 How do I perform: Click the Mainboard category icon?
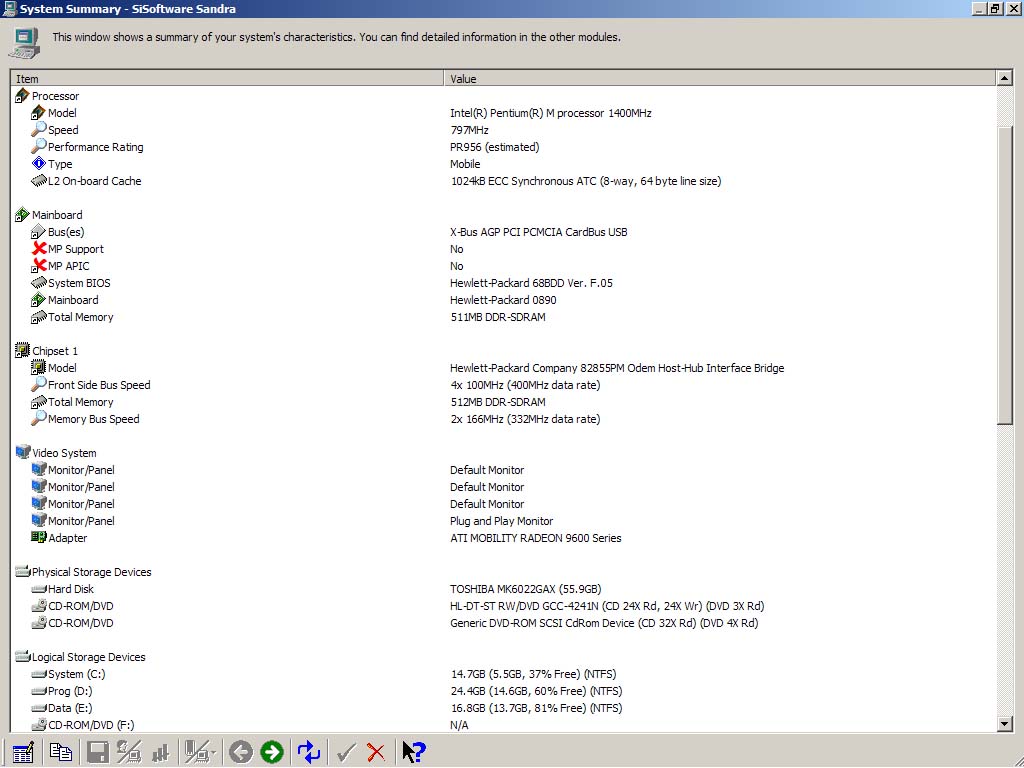pyautogui.click(x=22, y=215)
